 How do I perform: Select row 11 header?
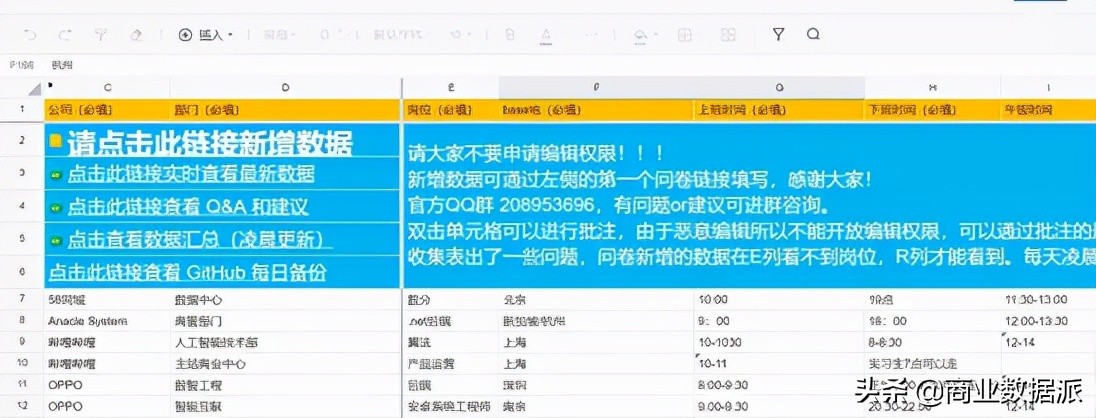point(22,385)
